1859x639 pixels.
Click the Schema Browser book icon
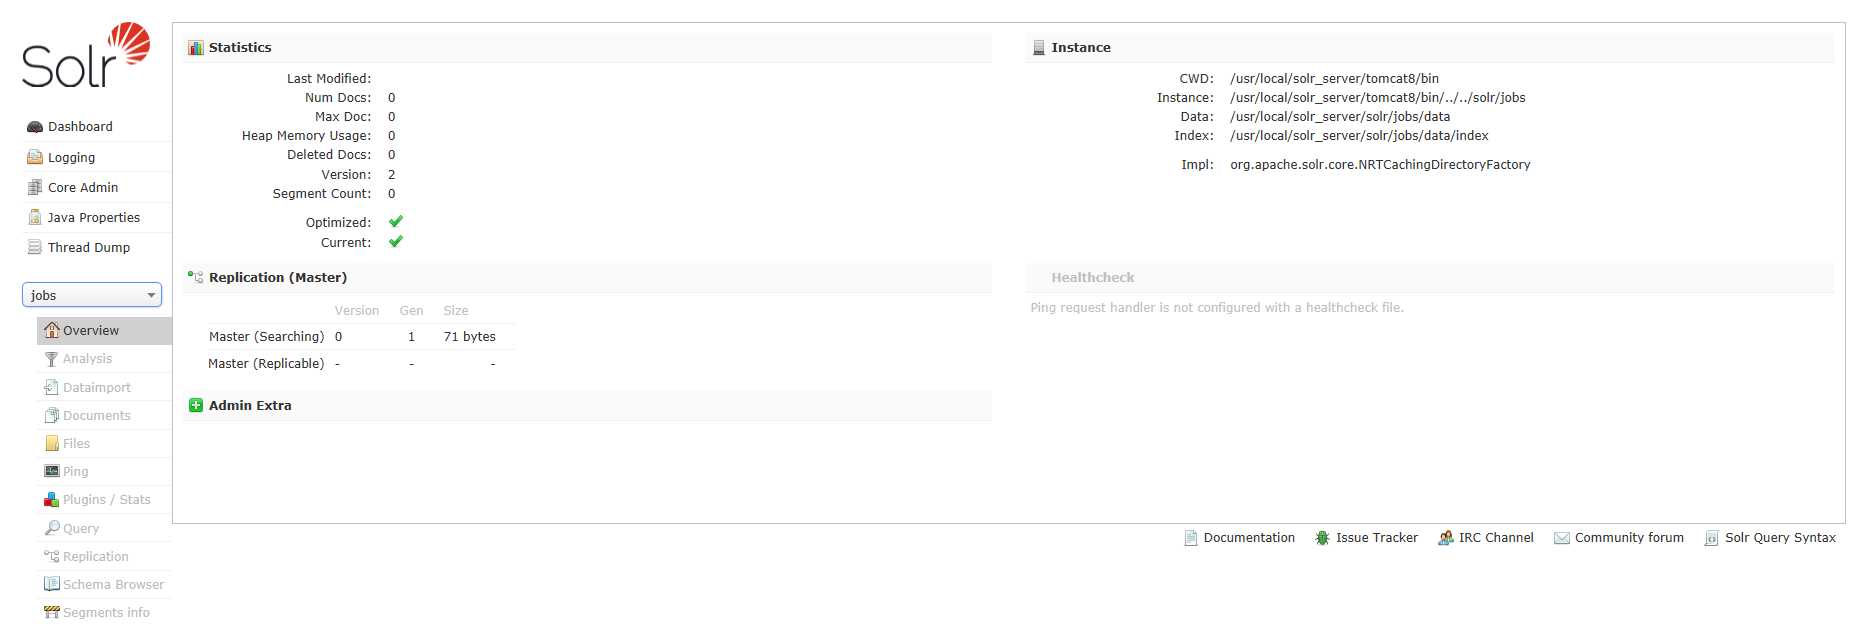click(x=52, y=584)
